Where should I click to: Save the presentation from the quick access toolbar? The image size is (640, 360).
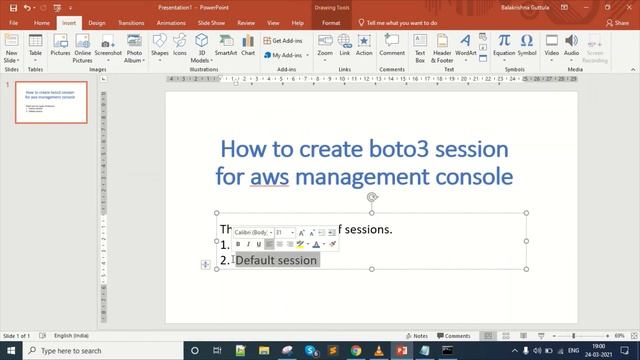tap(13, 8)
